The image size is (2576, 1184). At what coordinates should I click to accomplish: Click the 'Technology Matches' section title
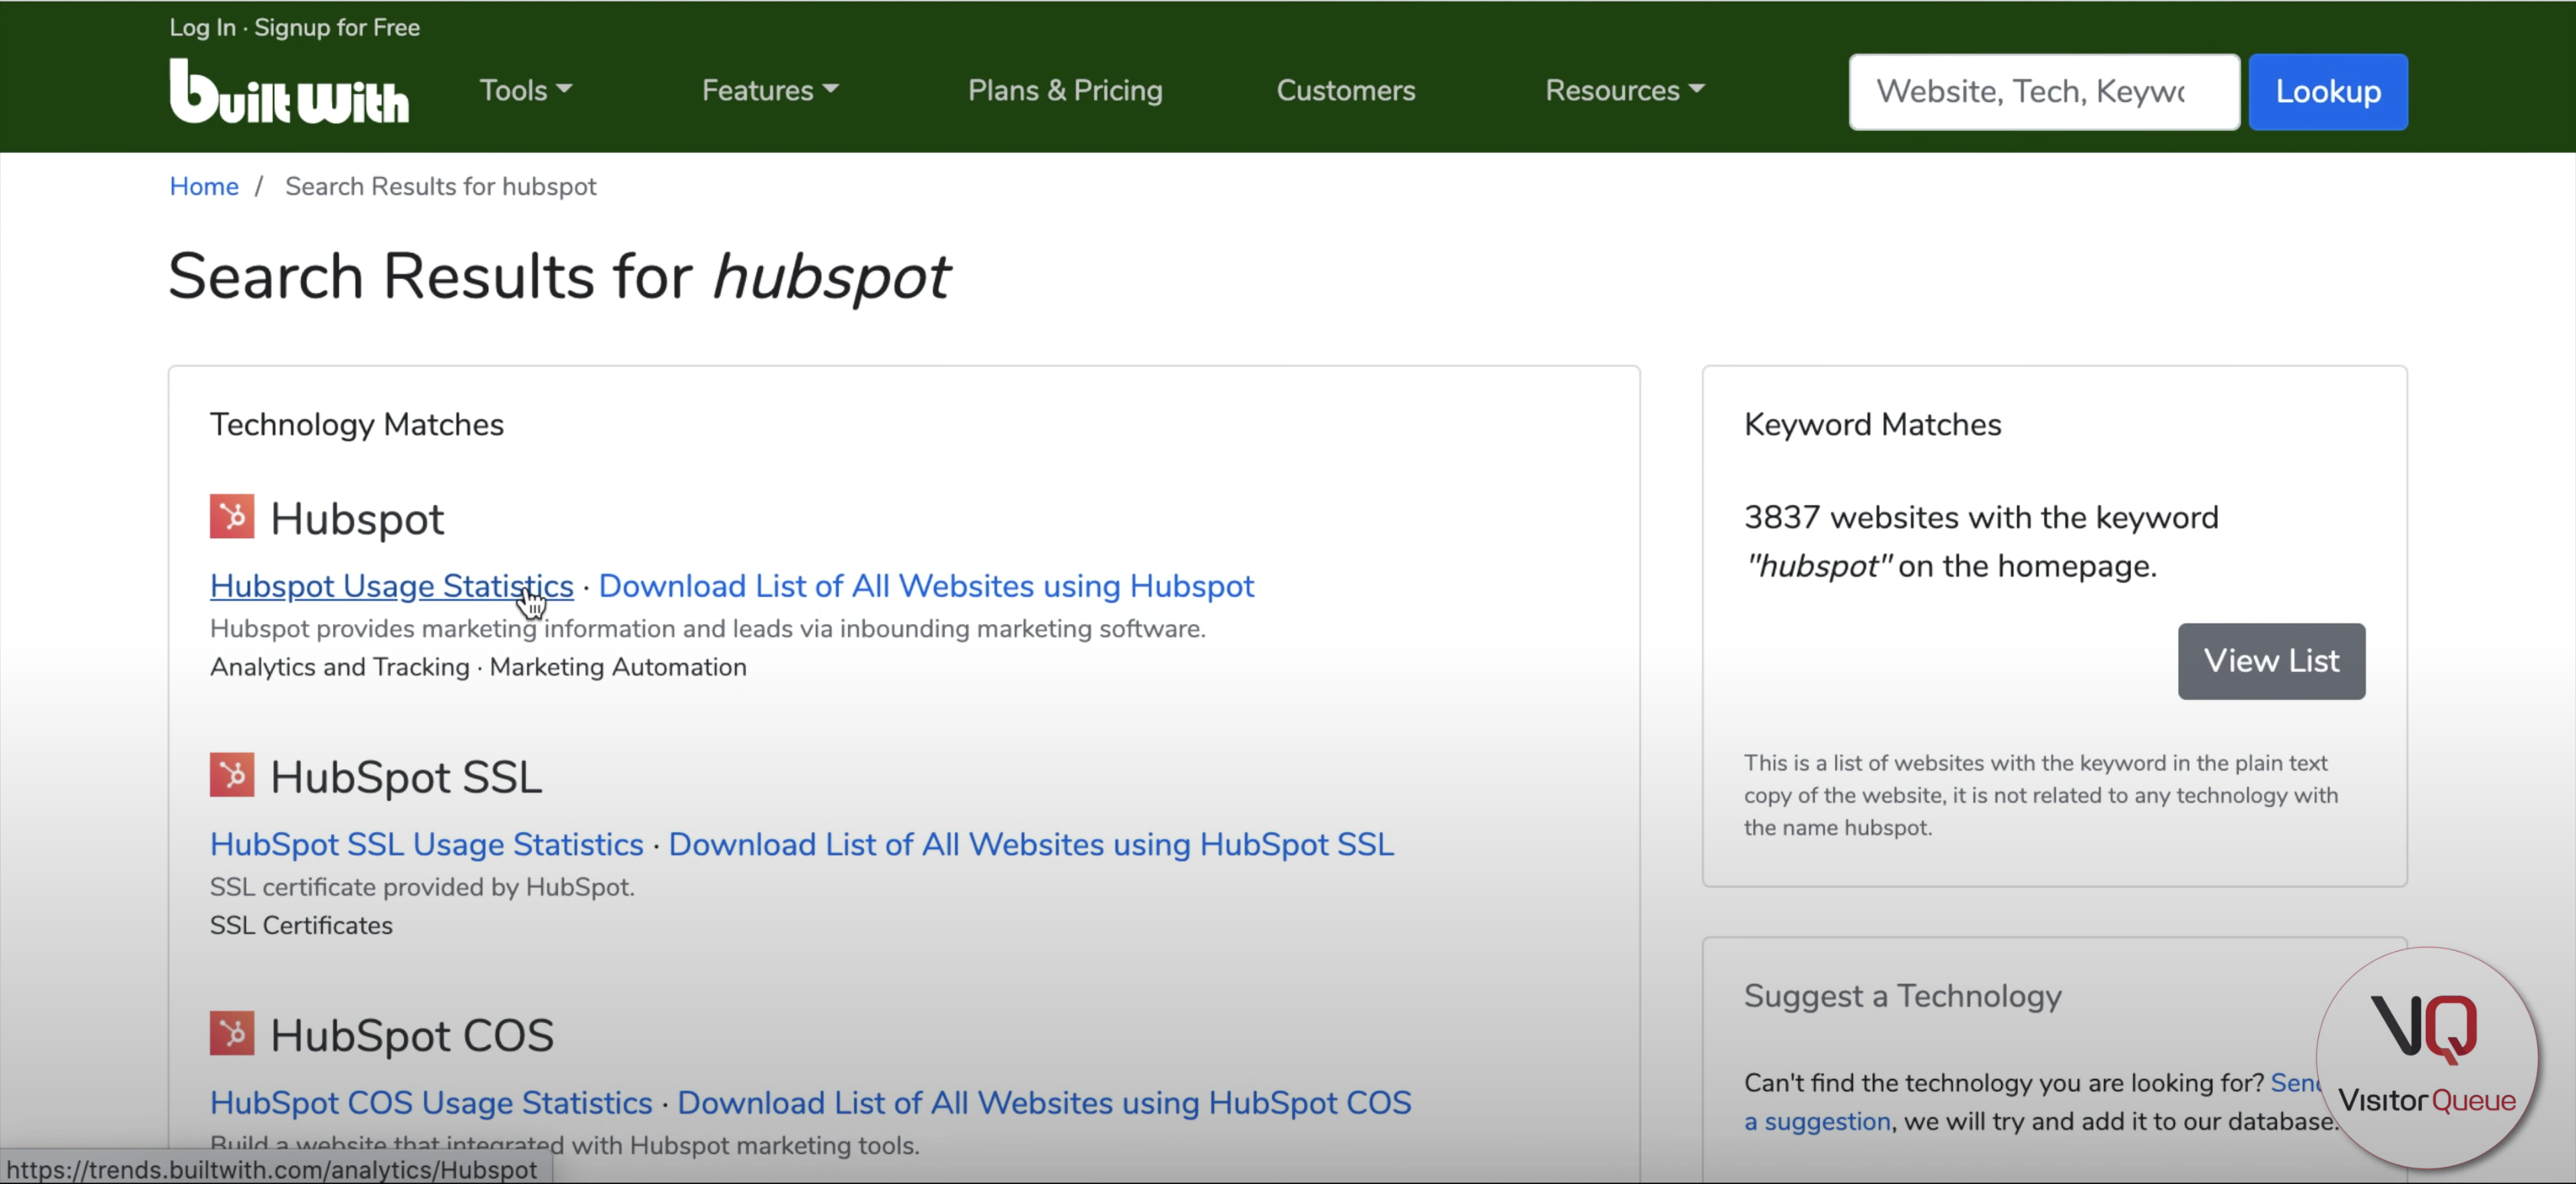357,425
